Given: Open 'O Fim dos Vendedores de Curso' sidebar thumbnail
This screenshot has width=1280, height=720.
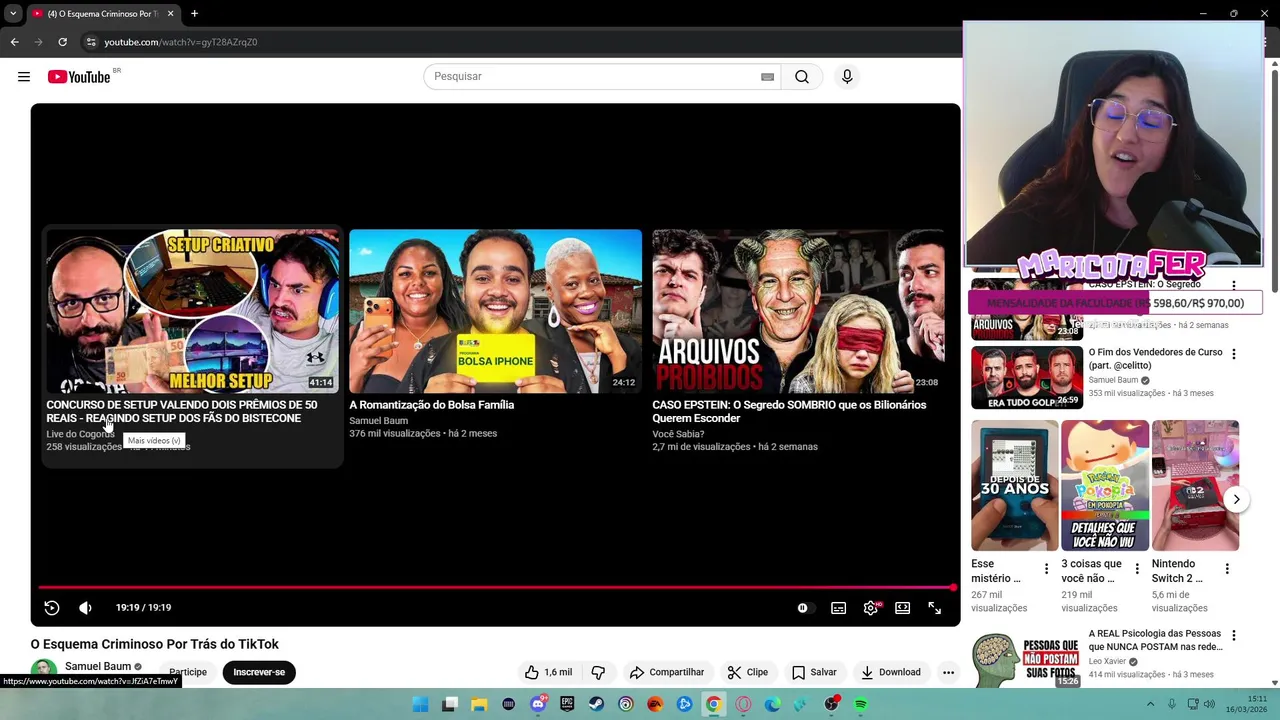Looking at the screenshot, I should click(x=1027, y=377).
